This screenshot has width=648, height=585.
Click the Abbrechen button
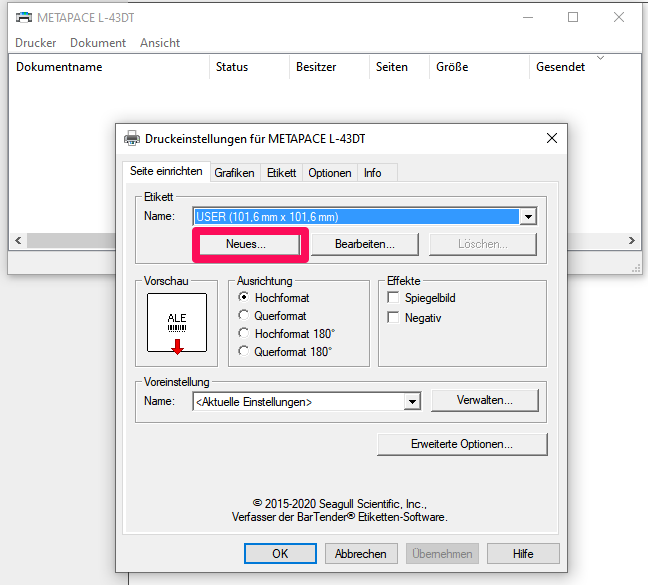(361, 554)
